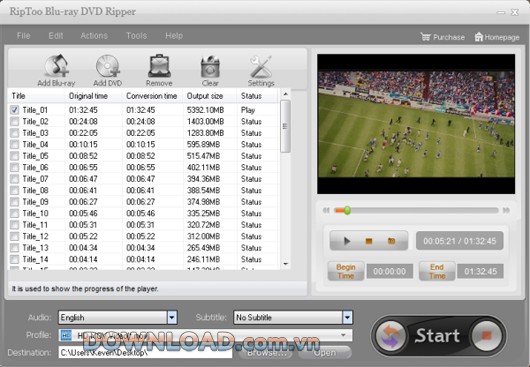The height and width of the screenshot is (367, 530).
Task: Click the Begin Time button
Action: pyautogui.click(x=346, y=271)
